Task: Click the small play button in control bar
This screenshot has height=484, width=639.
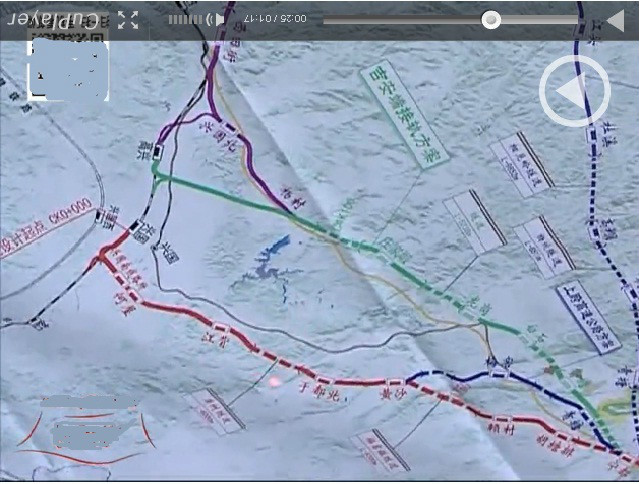Action: click(616, 20)
